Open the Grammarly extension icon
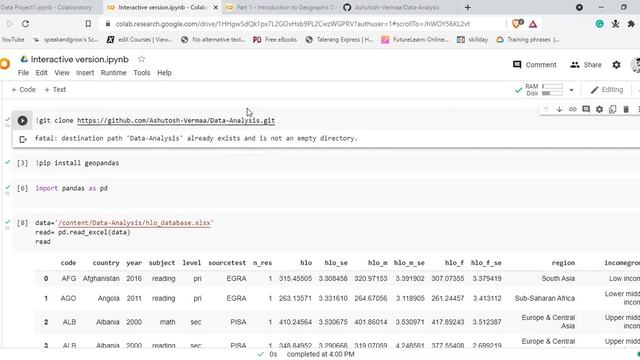 pyautogui.click(x=600, y=24)
